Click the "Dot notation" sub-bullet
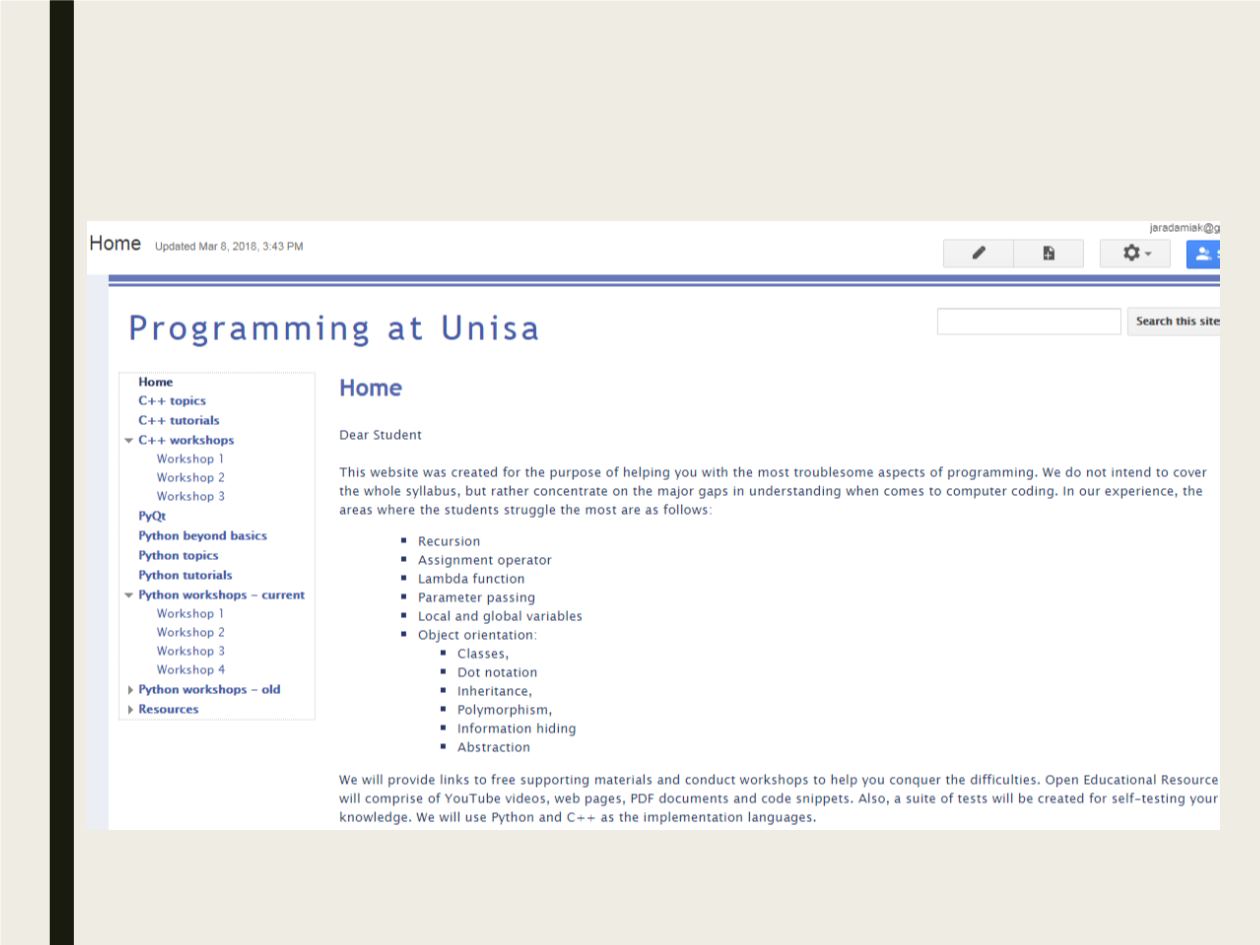The height and width of the screenshot is (945, 1260). pyautogui.click(x=497, y=672)
